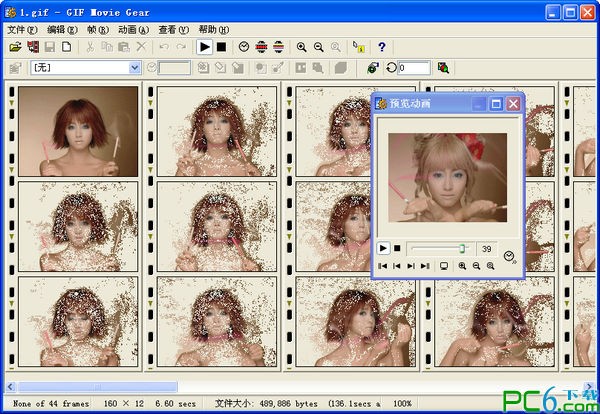This screenshot has width=600, height=414.
Task: Click the preview frame position slider
Action: (462, 249)
